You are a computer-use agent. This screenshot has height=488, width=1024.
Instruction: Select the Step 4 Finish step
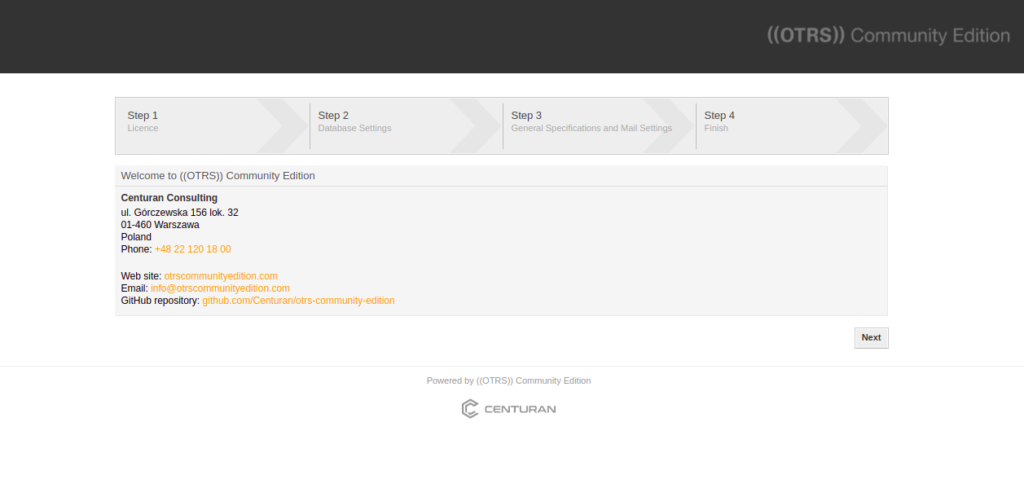coord(792,126)
